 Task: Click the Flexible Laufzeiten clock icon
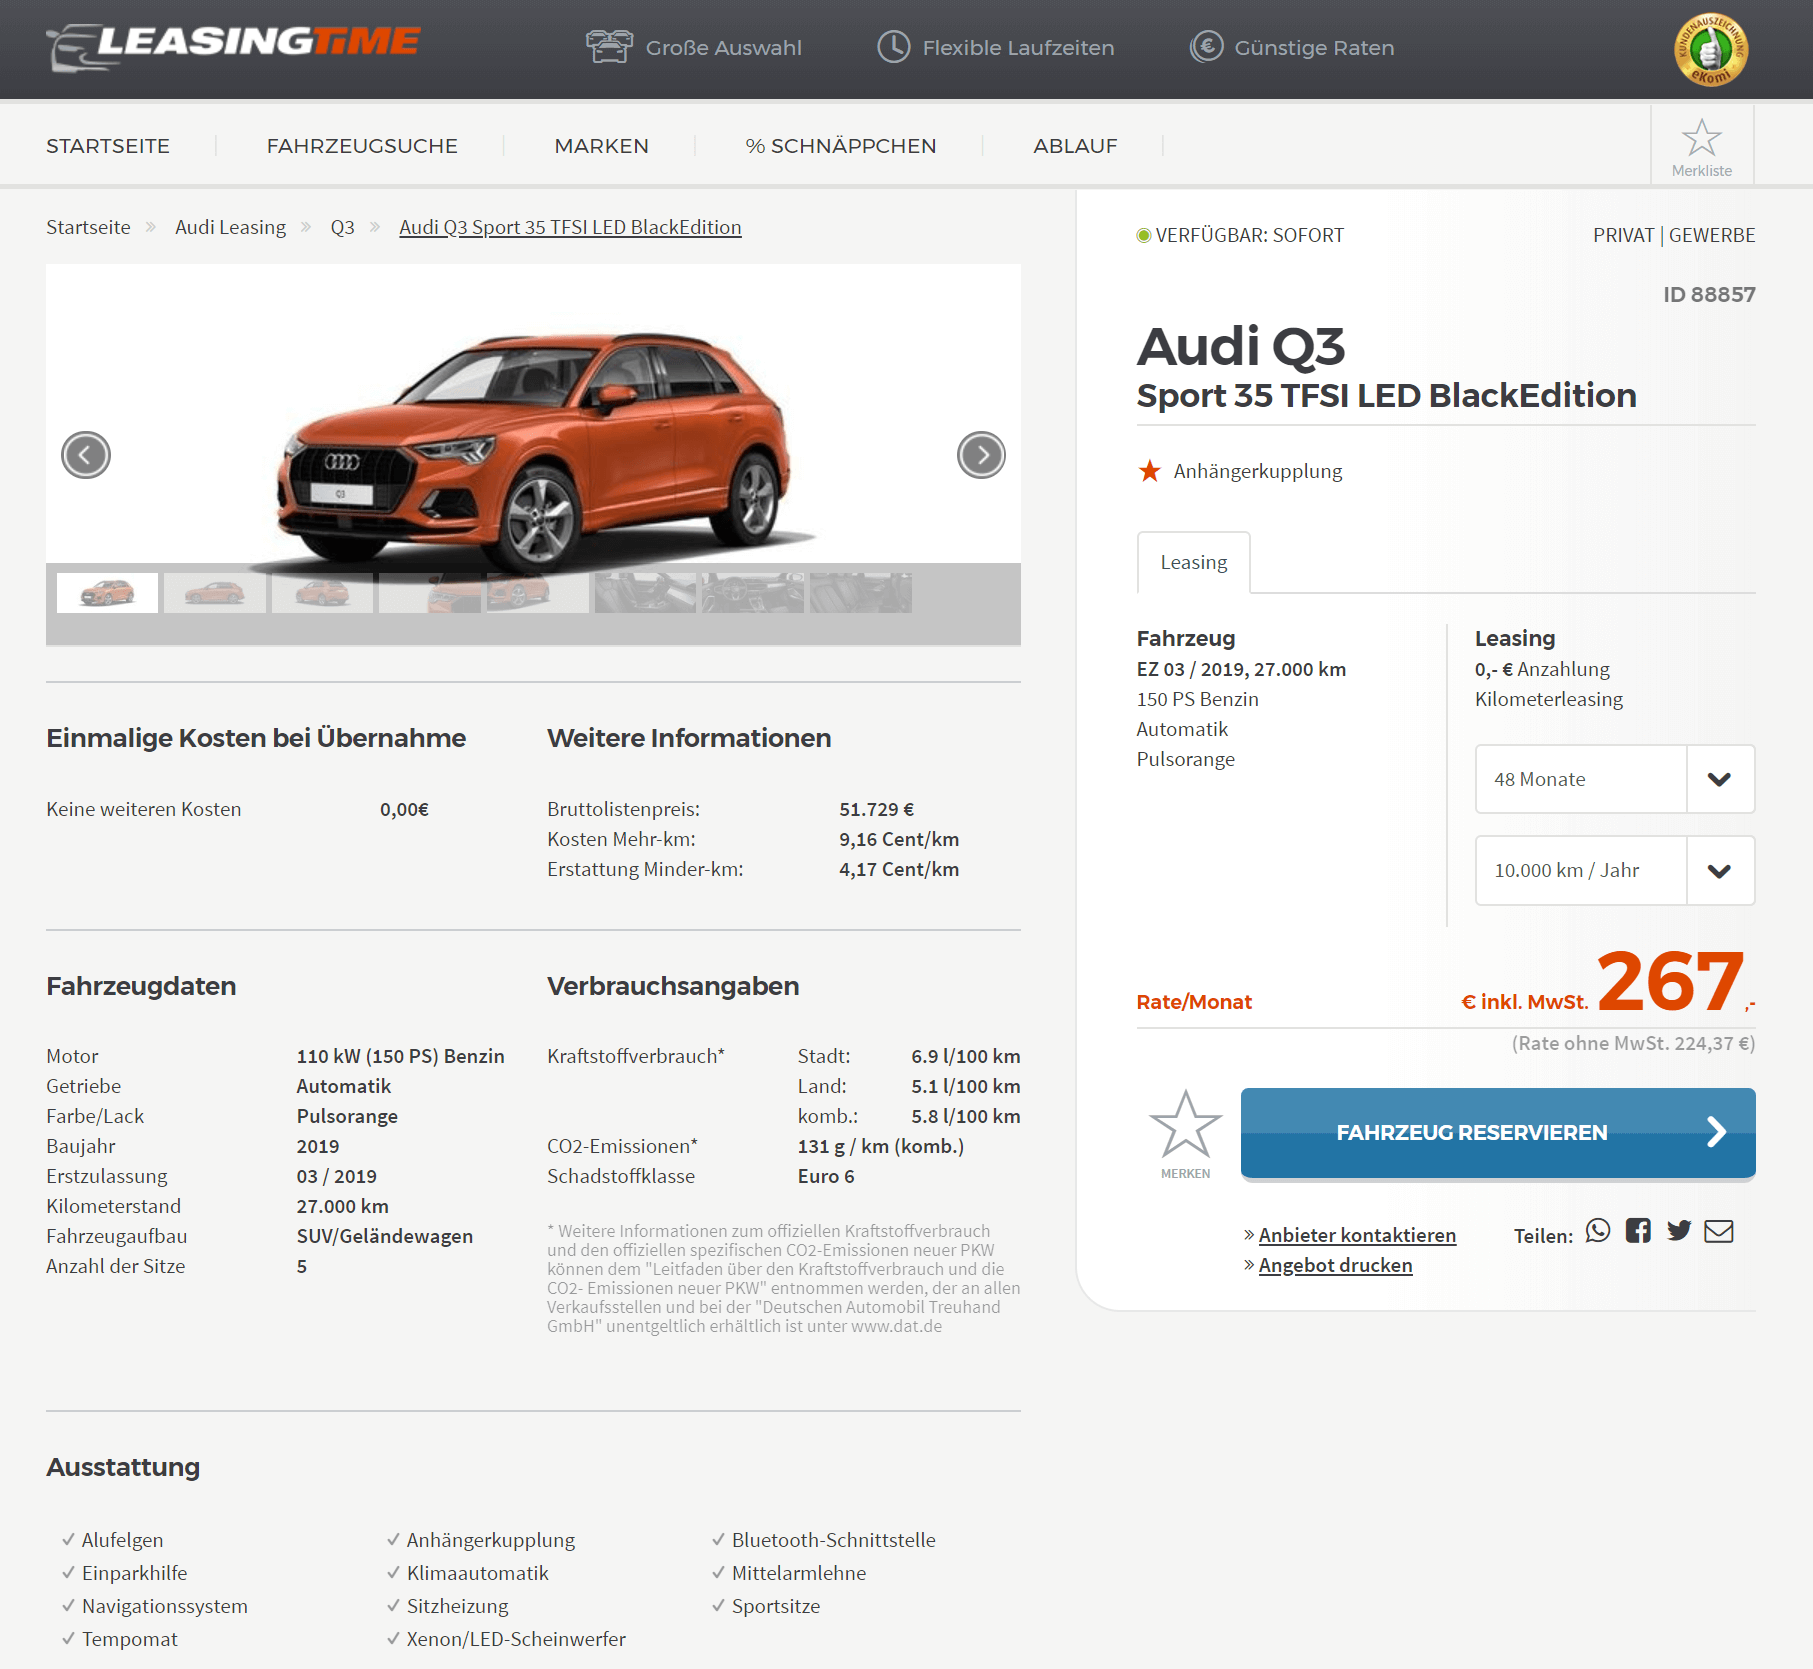pyautogui.click(x=893, y=47)
